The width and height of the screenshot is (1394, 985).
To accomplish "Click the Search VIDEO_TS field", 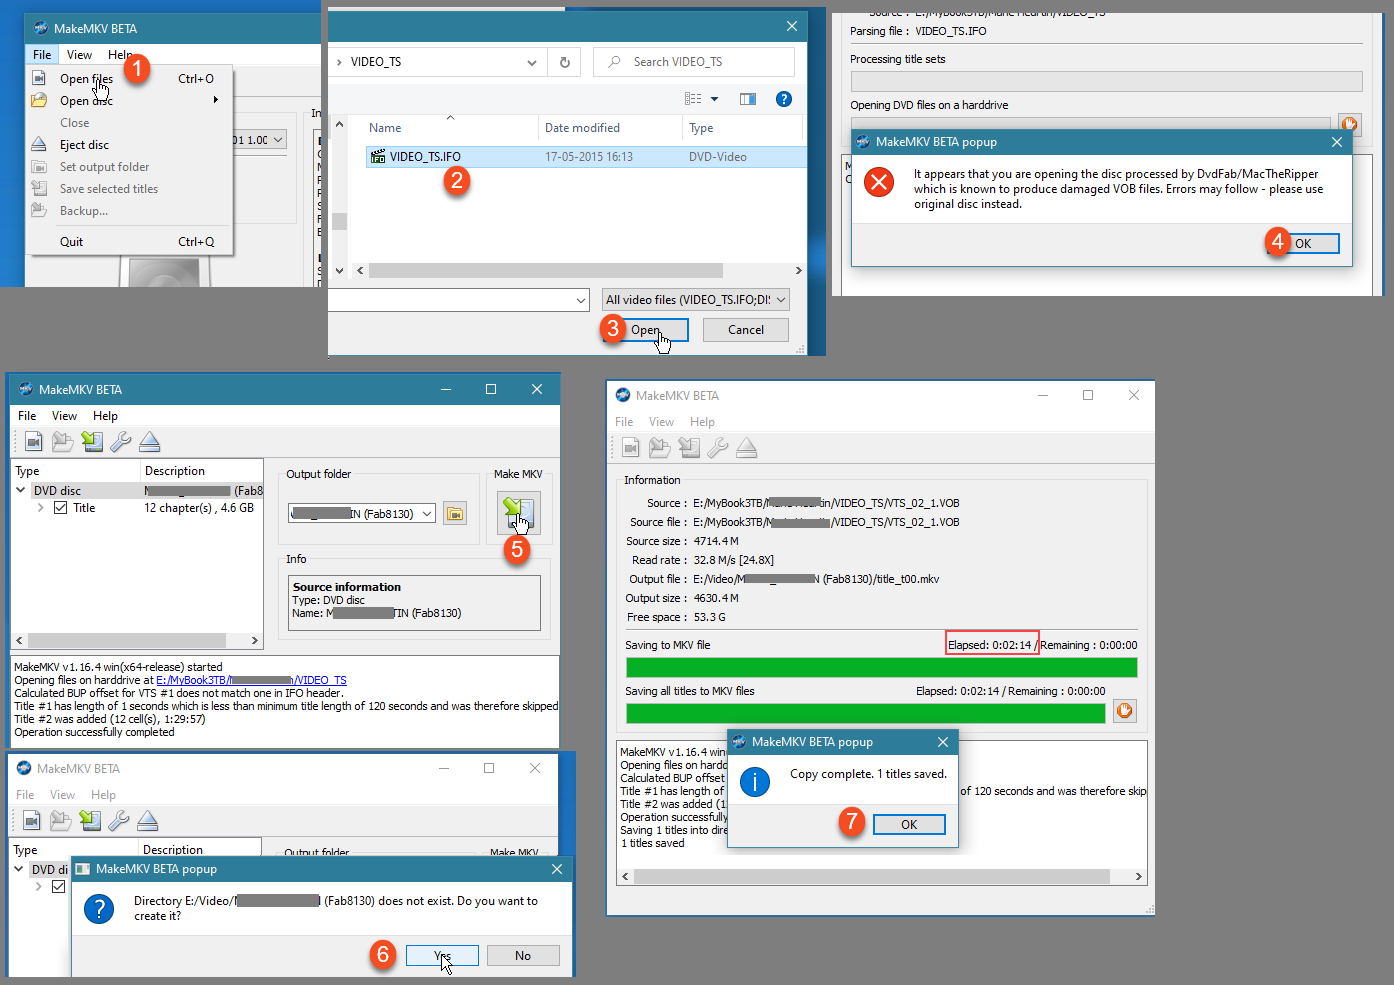I will 694,62.
